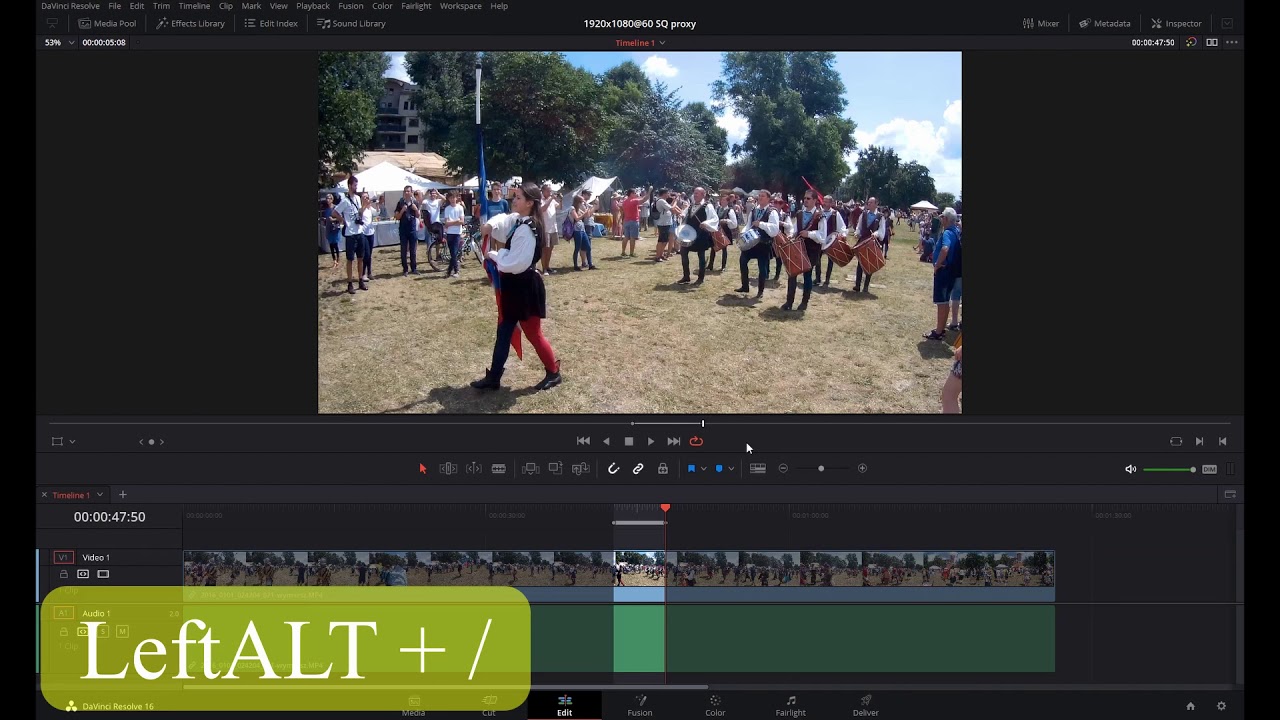Jump to first frame in transport controls
The image size is (1280, 720).
click(583, 441)
